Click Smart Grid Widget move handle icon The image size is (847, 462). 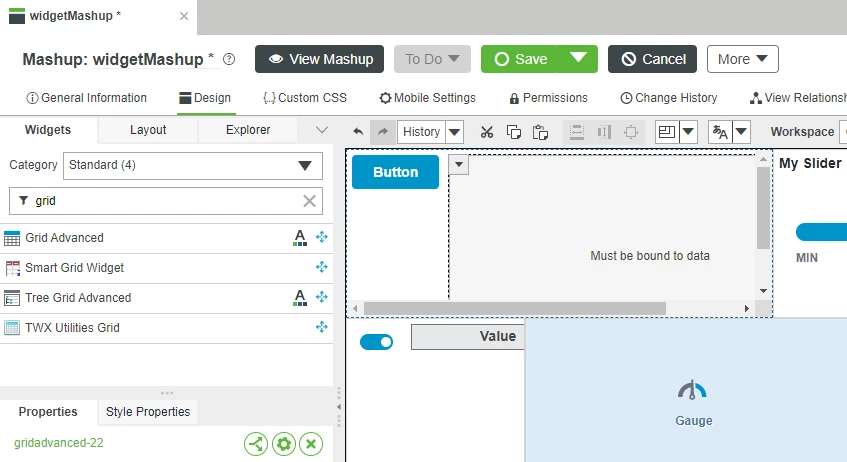pos(321,267)
